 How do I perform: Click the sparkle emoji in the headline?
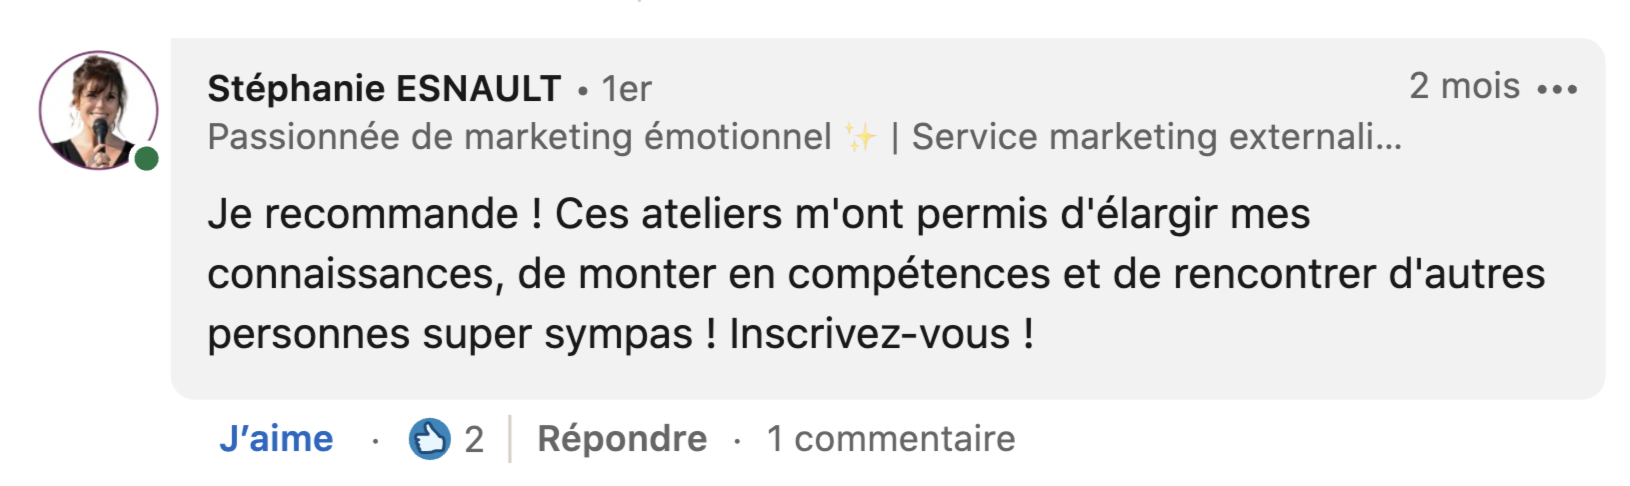[860, 137]
